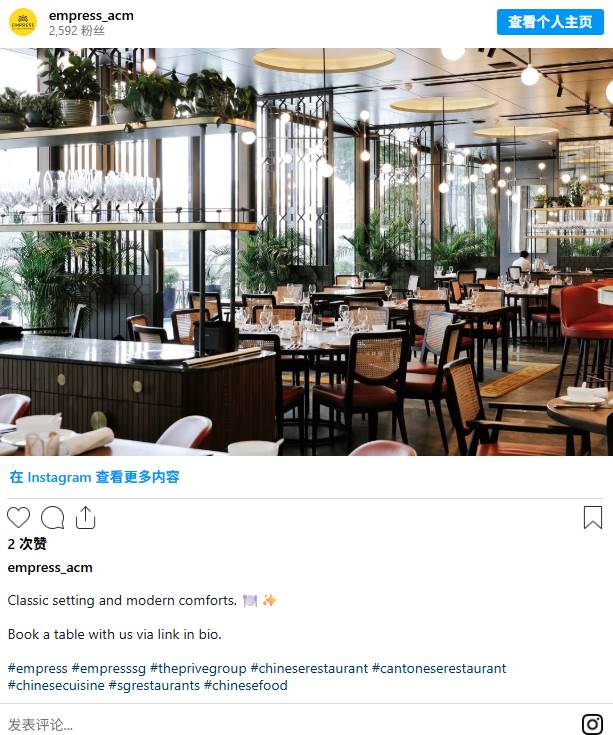613x735 pixels.
Task: Open the #sgrestaurants hashtag
Action: click(x=154, y=685)
